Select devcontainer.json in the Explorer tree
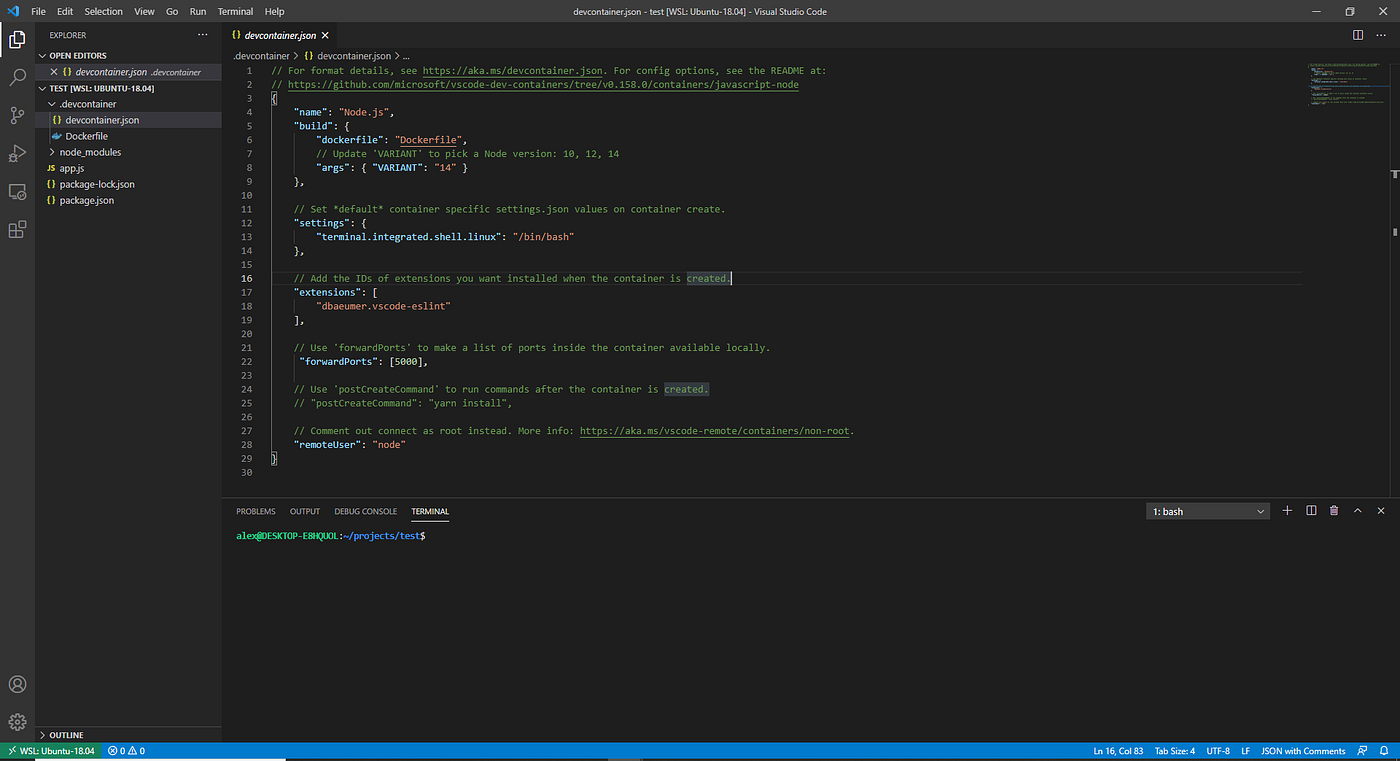1400x761 pixels. [x=102, y=120]
